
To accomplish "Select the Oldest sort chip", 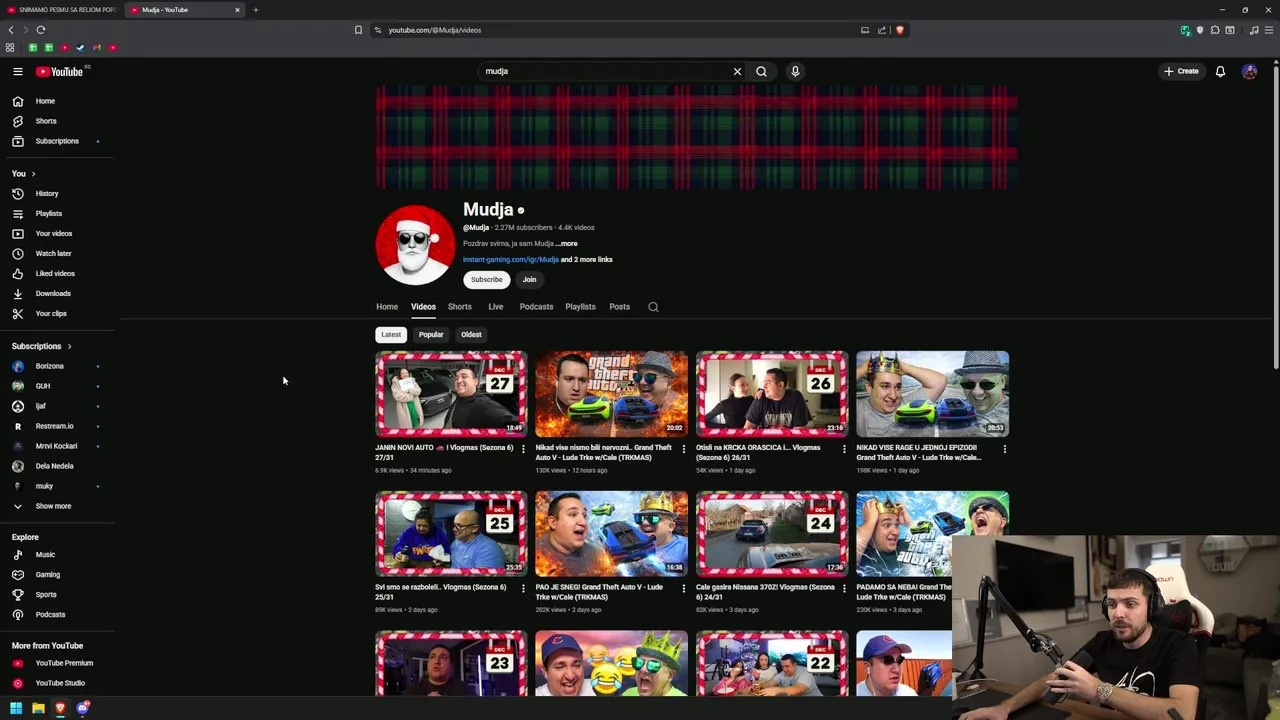I will click(x=471, y=335).
